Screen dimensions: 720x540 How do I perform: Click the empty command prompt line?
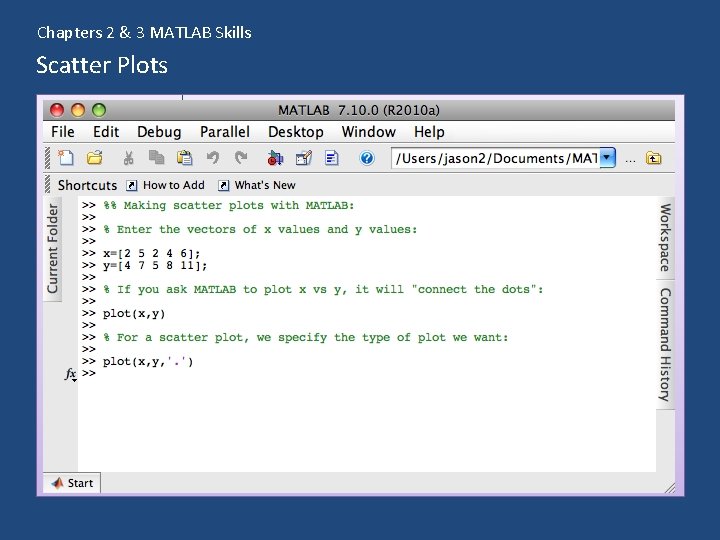point(89,373)
